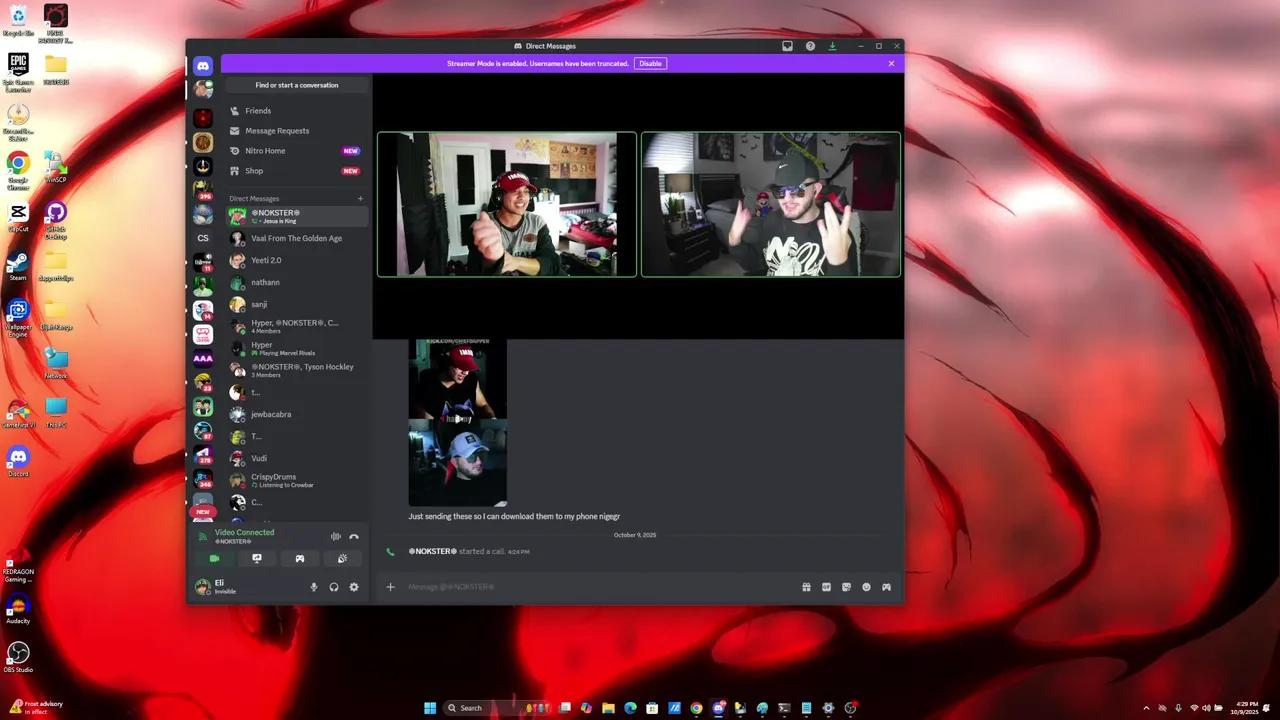Share your screen
The image size is (1280, 720).
[257, 559]
